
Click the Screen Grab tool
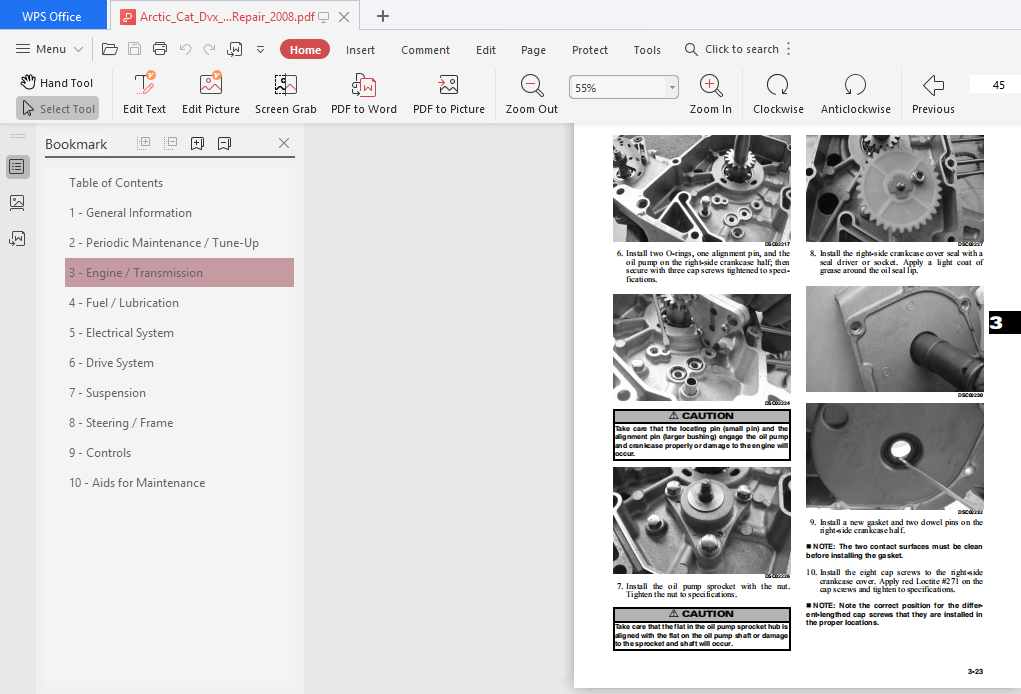286,93
